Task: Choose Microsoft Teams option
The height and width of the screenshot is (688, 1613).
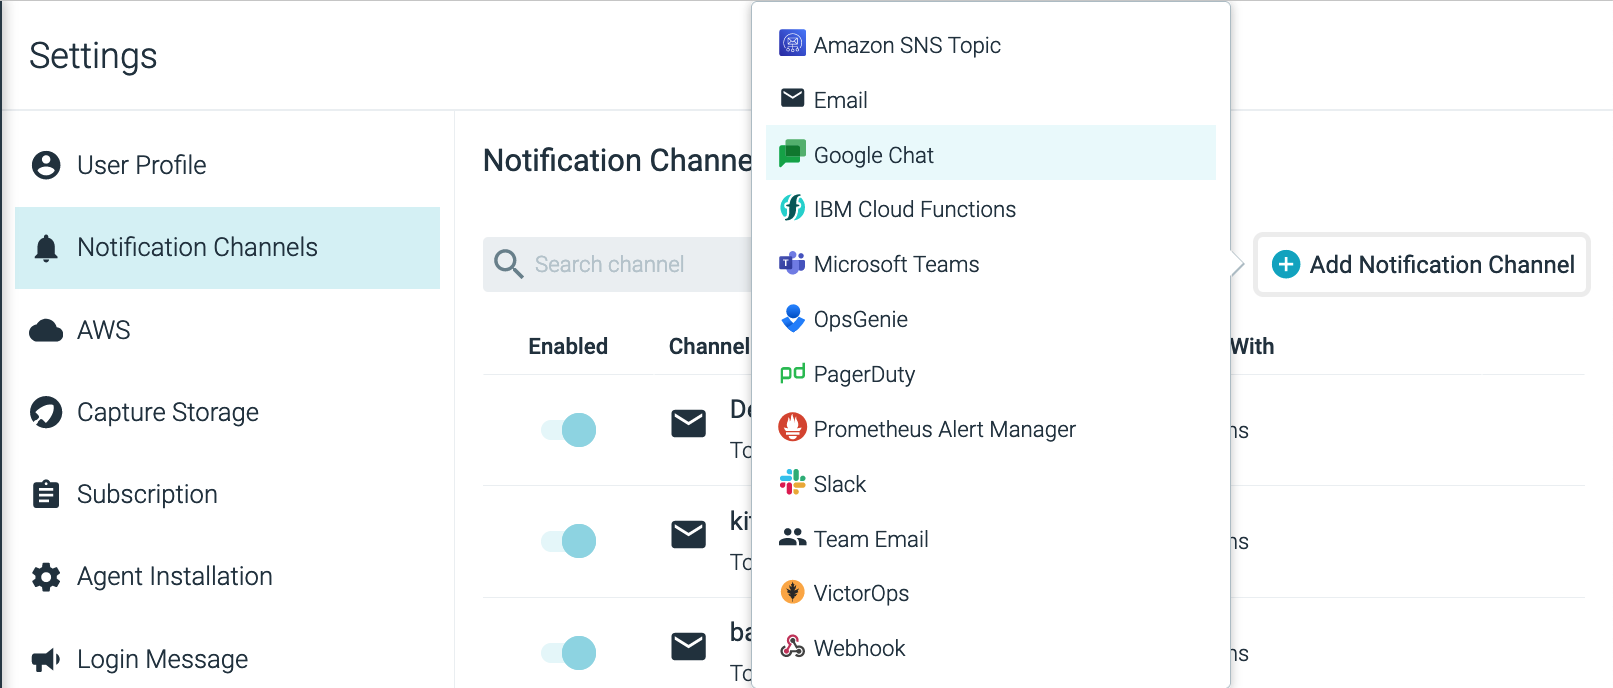Action: pos(991,263)
